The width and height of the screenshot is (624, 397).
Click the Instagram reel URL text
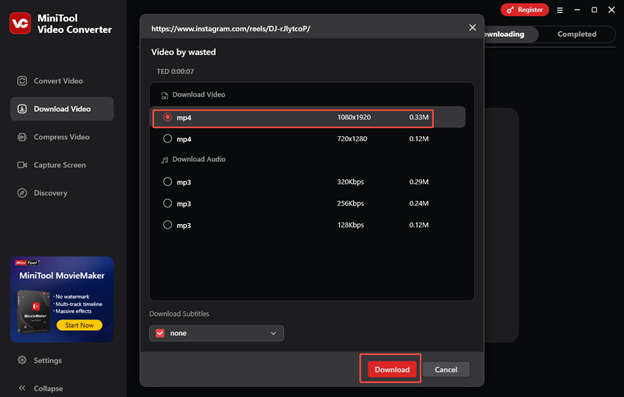point(230,29)
